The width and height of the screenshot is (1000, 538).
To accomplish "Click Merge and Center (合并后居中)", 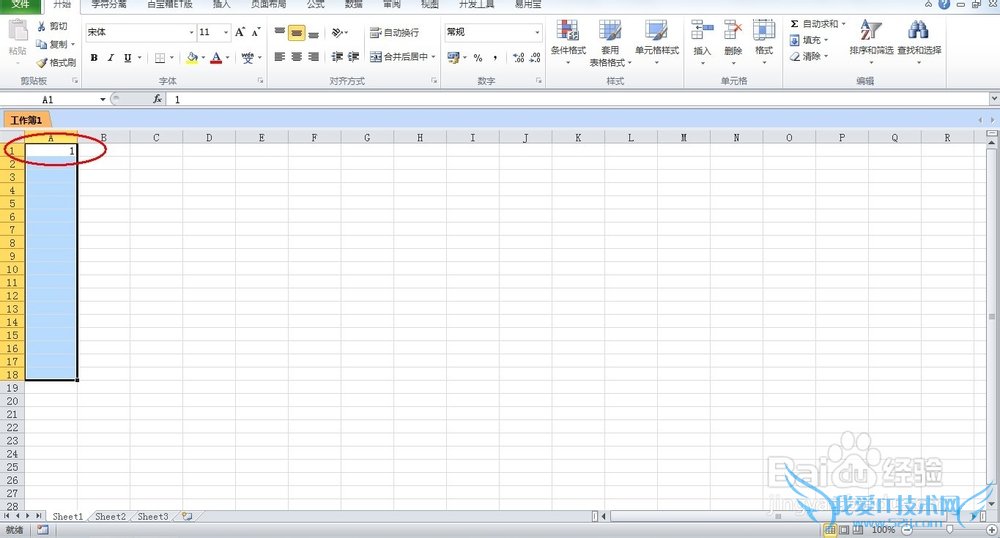I will pos(399,57).
